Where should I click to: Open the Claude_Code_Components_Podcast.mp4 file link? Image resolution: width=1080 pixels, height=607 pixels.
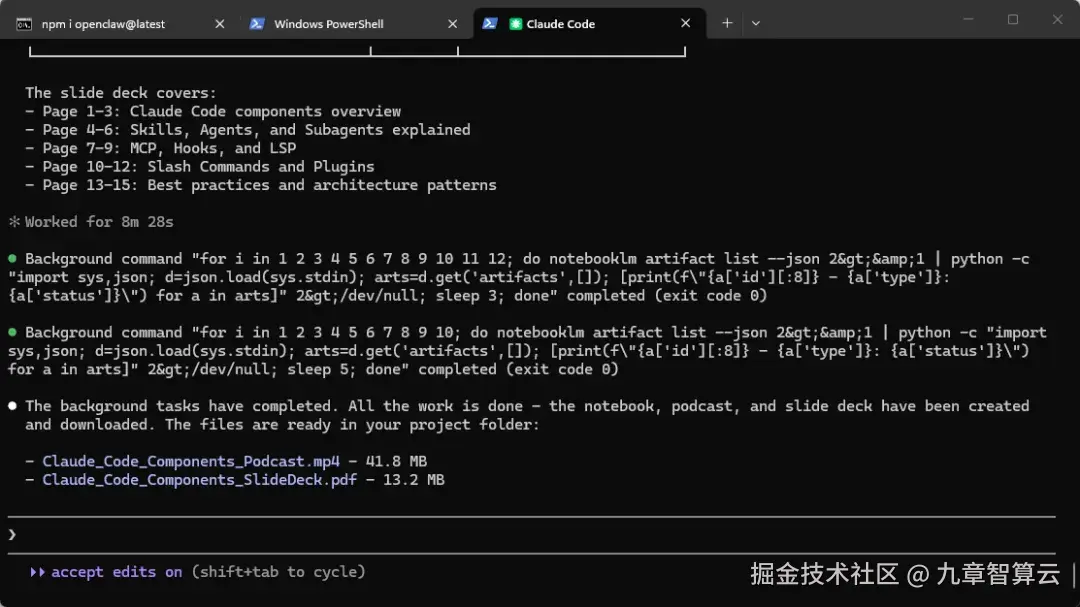(x=191, y=461)
